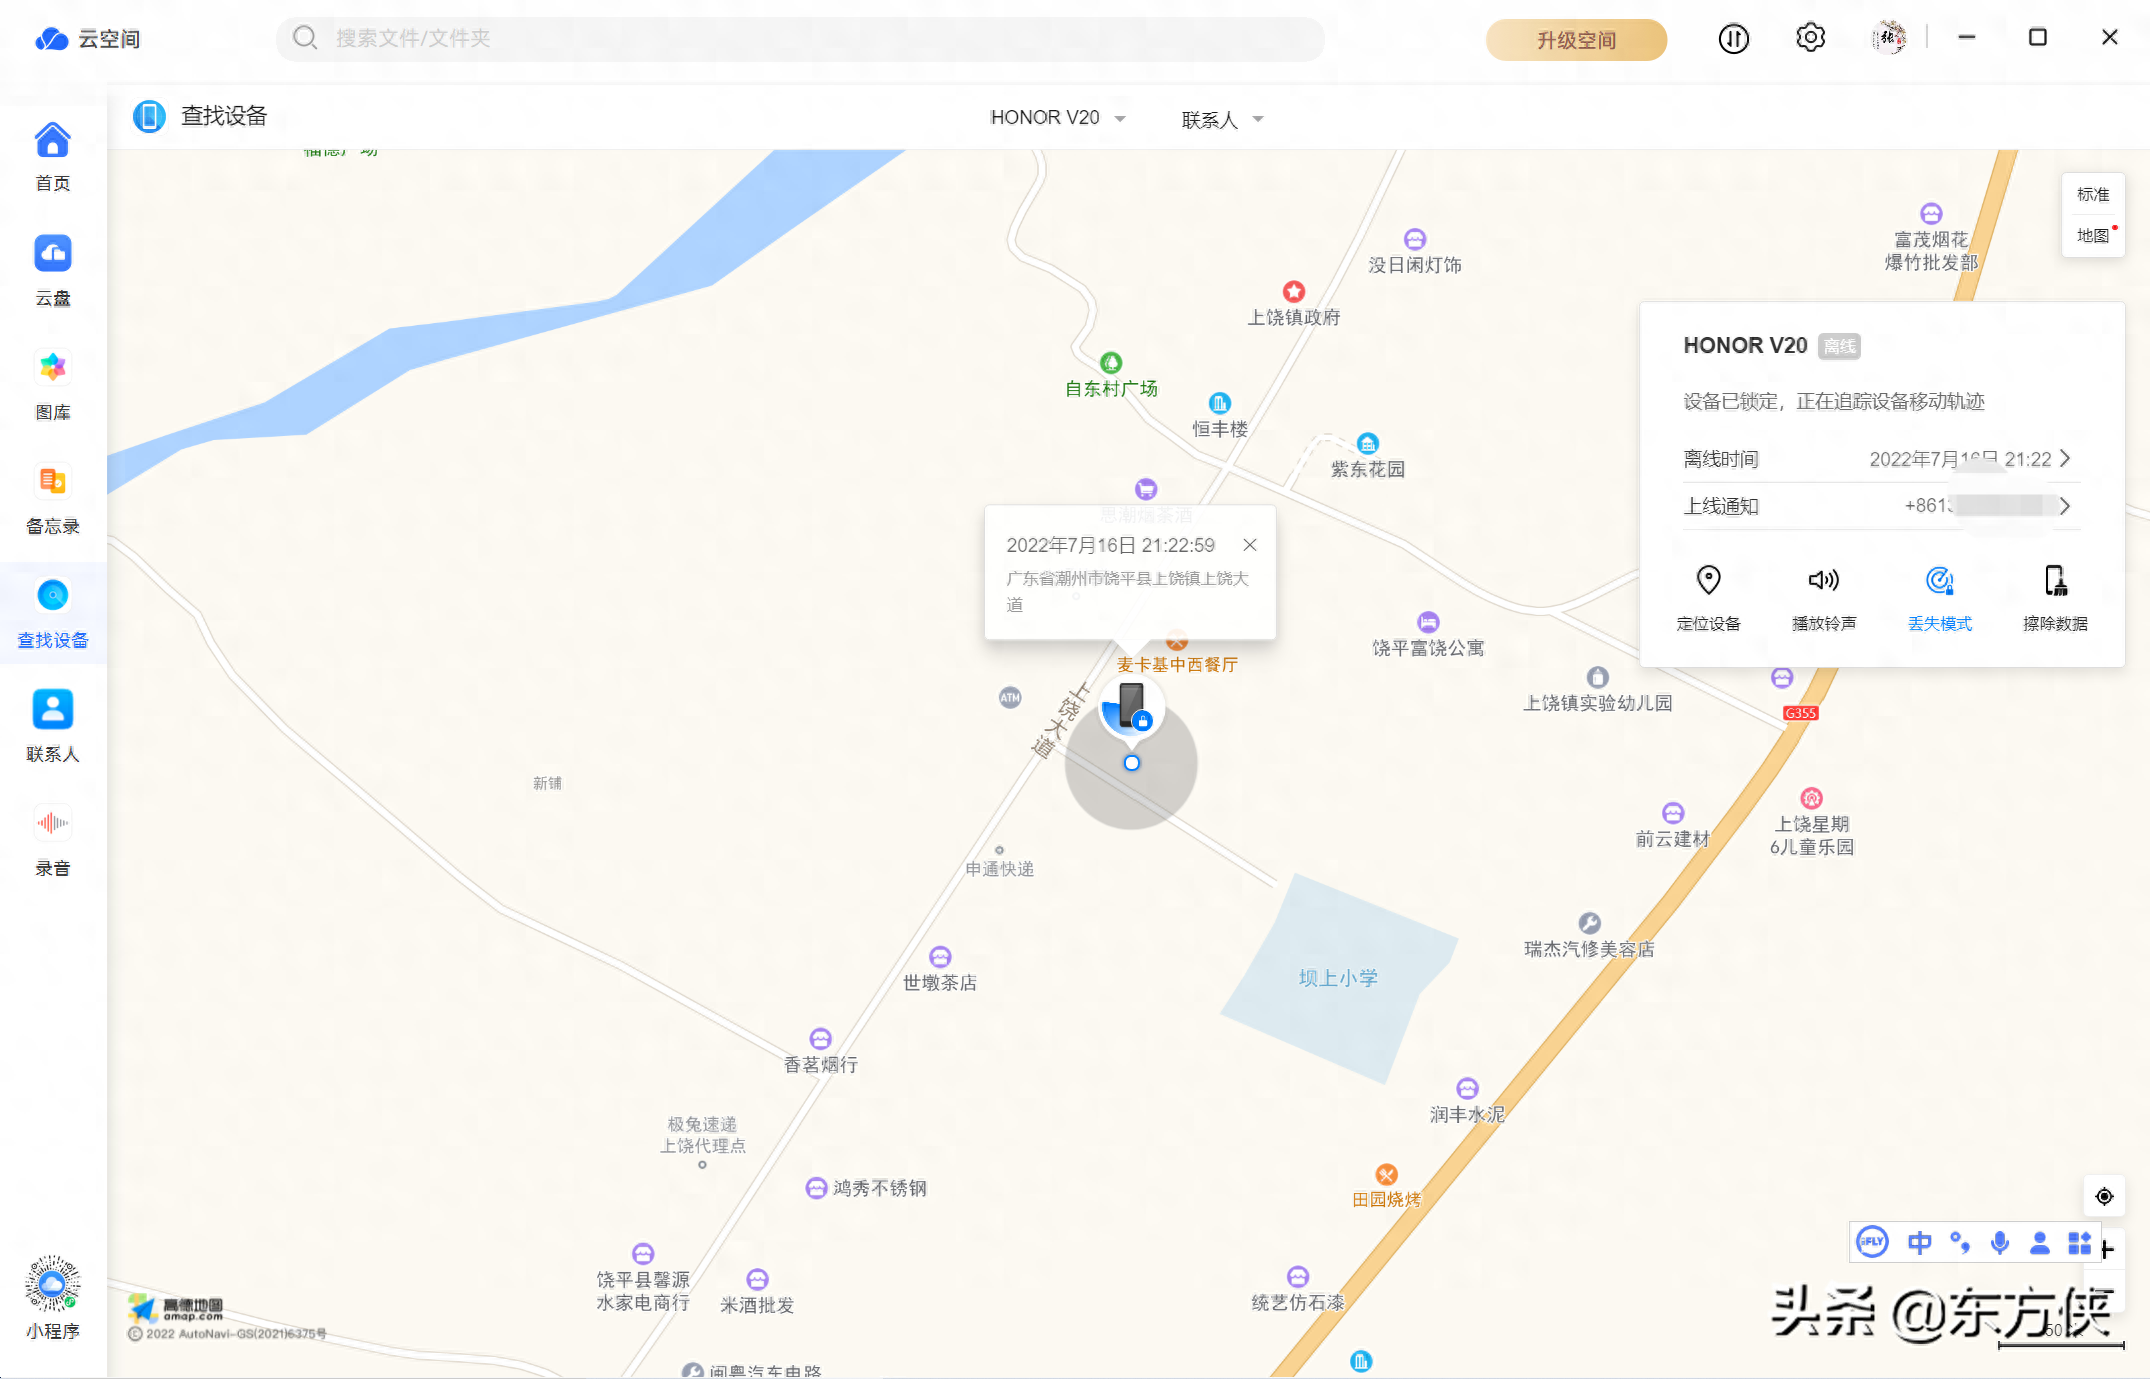This screenshot has height=1379, width=2150.
Task: Open the settings gear icon
Action: [1810, 37]
